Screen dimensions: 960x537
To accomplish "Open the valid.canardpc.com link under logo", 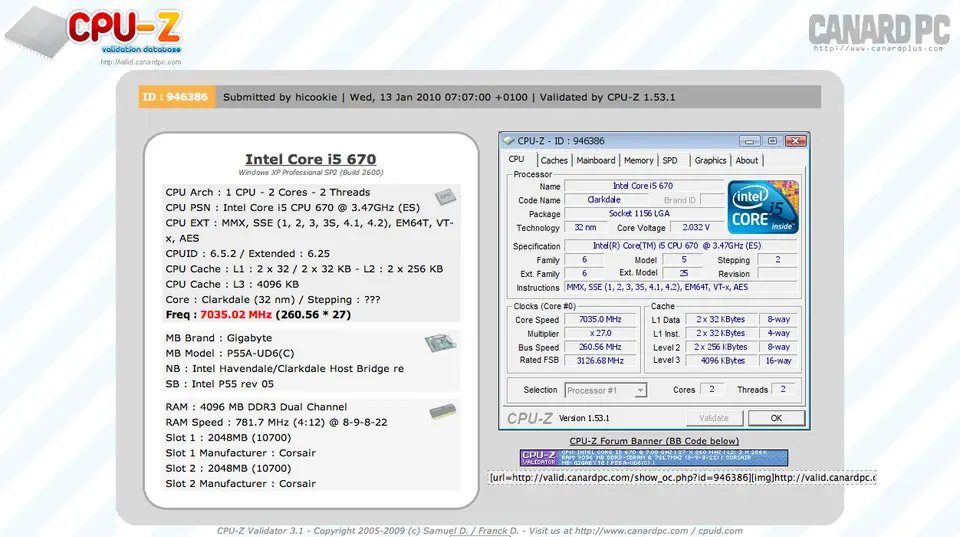I will click(141, 62).
